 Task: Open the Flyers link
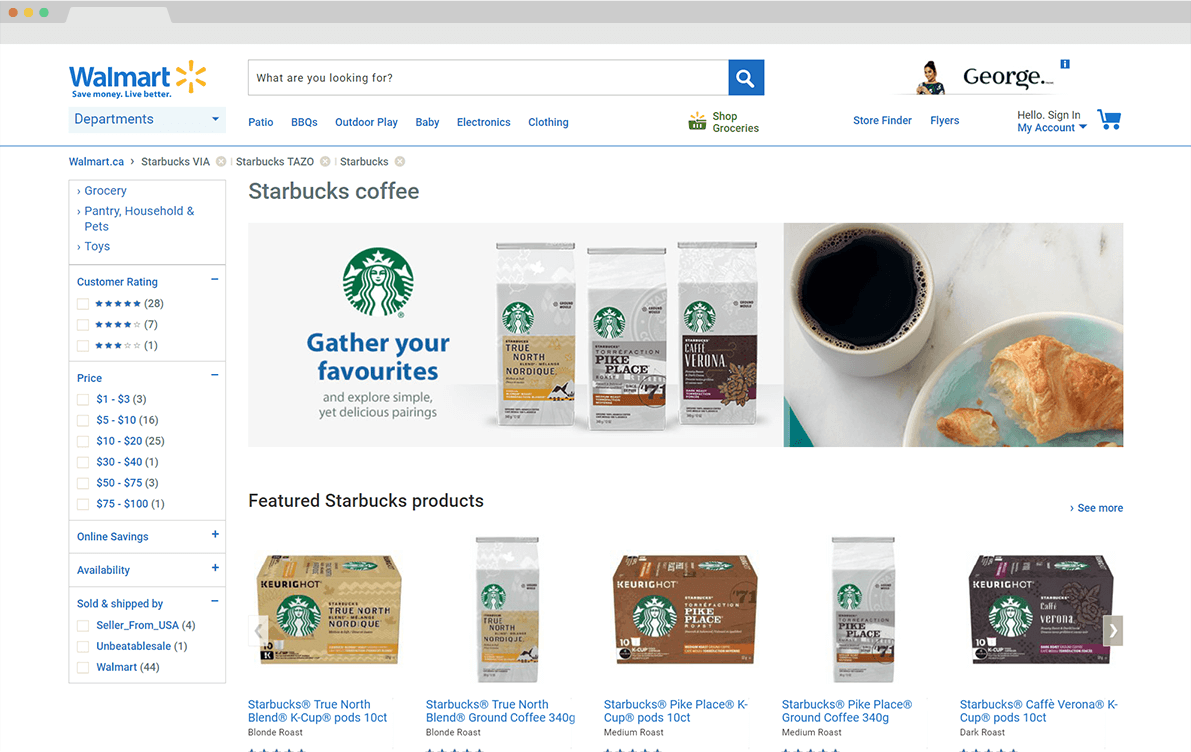[x=944, y=121]
